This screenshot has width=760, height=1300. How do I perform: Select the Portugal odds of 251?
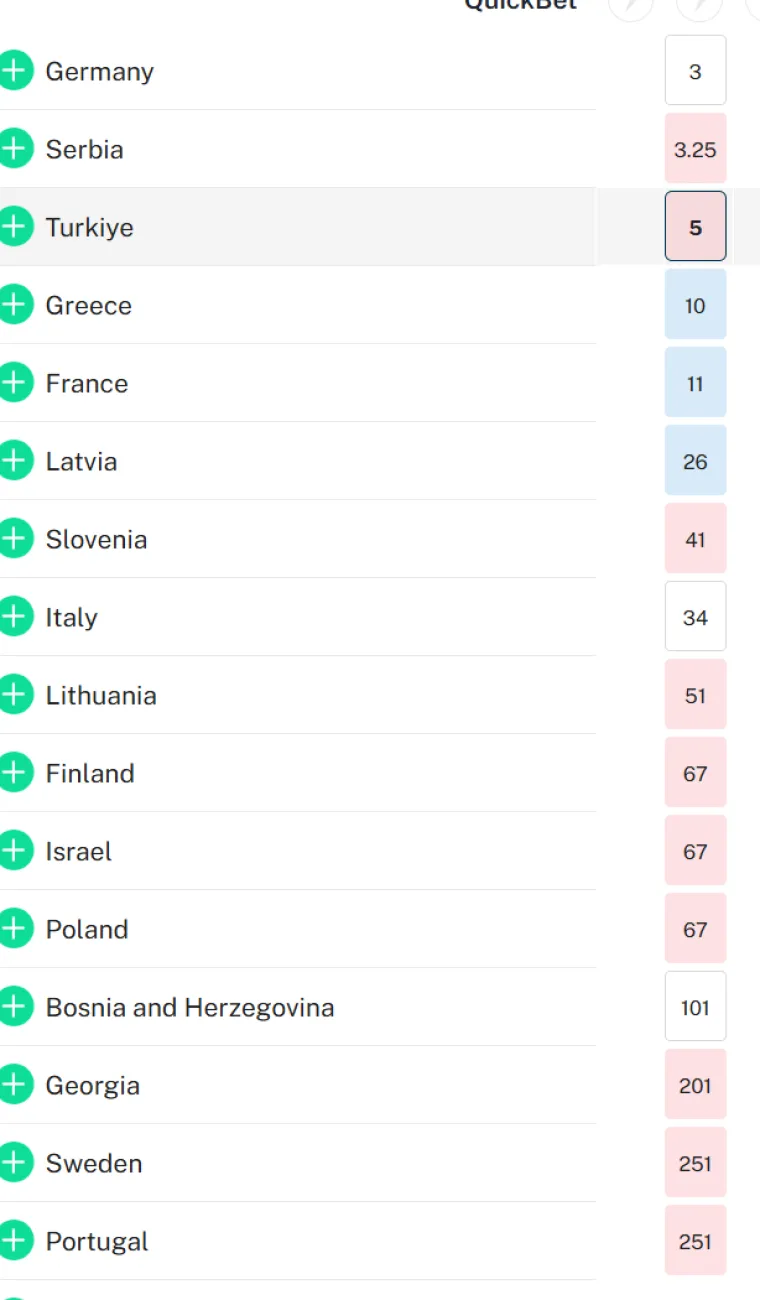[x=695, y=1241]
